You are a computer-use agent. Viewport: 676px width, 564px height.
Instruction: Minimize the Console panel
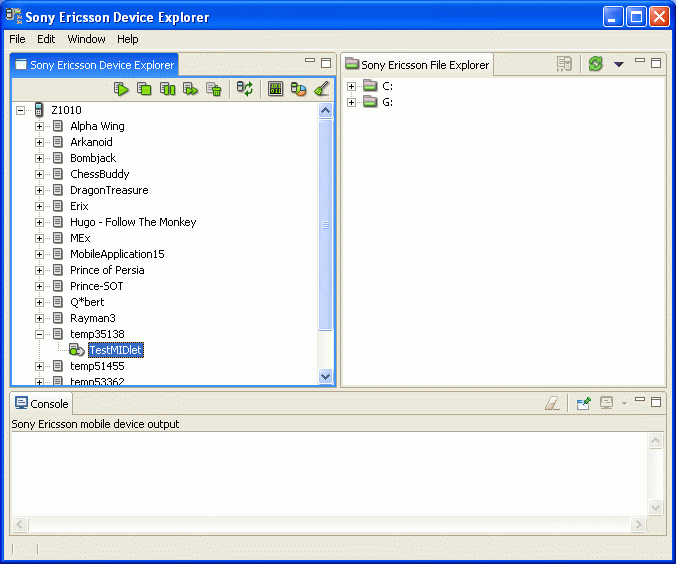(x=640, y=399)
